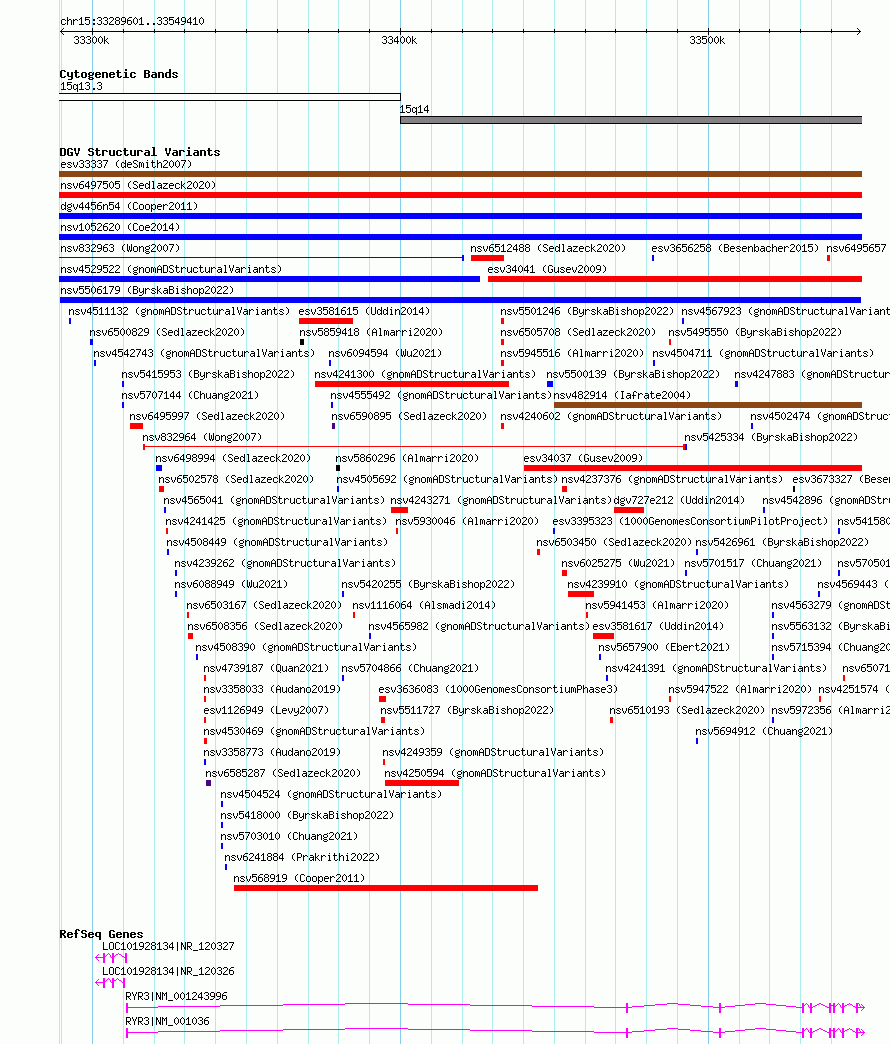Select the 15q13.3 cytogenetic band bar
The height and width of the screenshot is (1044, 890).
coord(230,97)
